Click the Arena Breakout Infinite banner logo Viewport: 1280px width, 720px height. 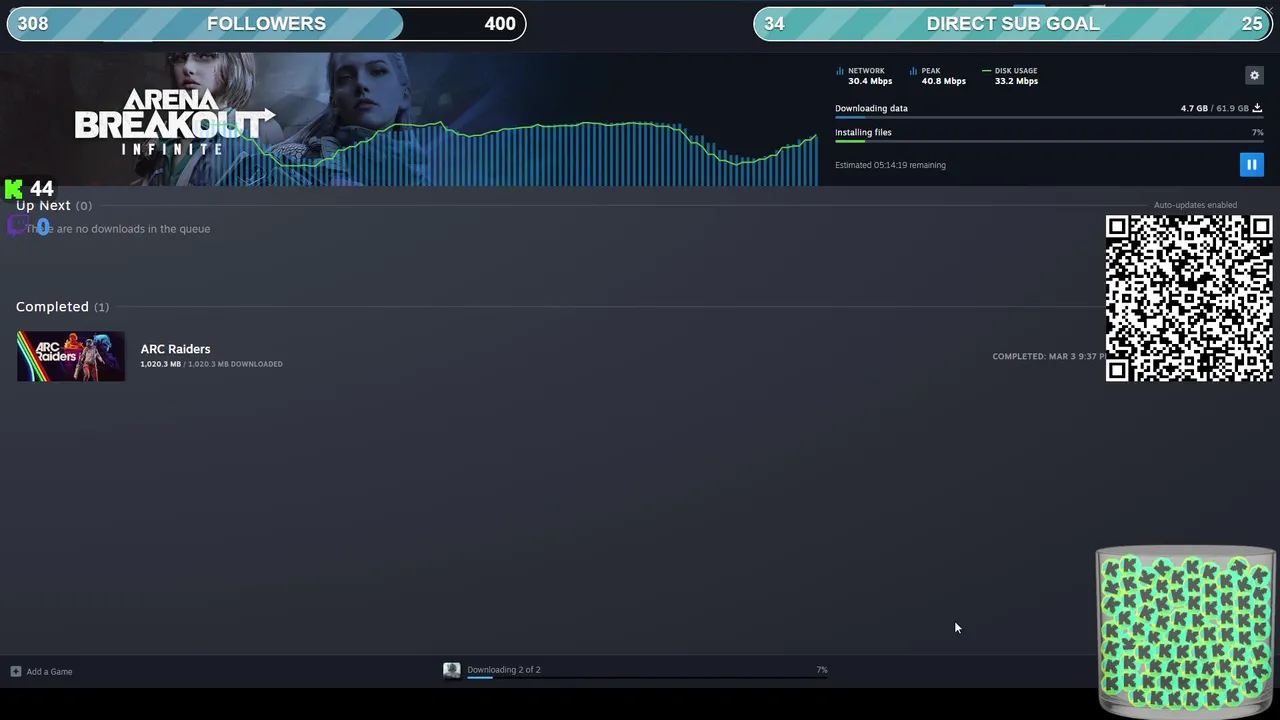click(174, 122)
